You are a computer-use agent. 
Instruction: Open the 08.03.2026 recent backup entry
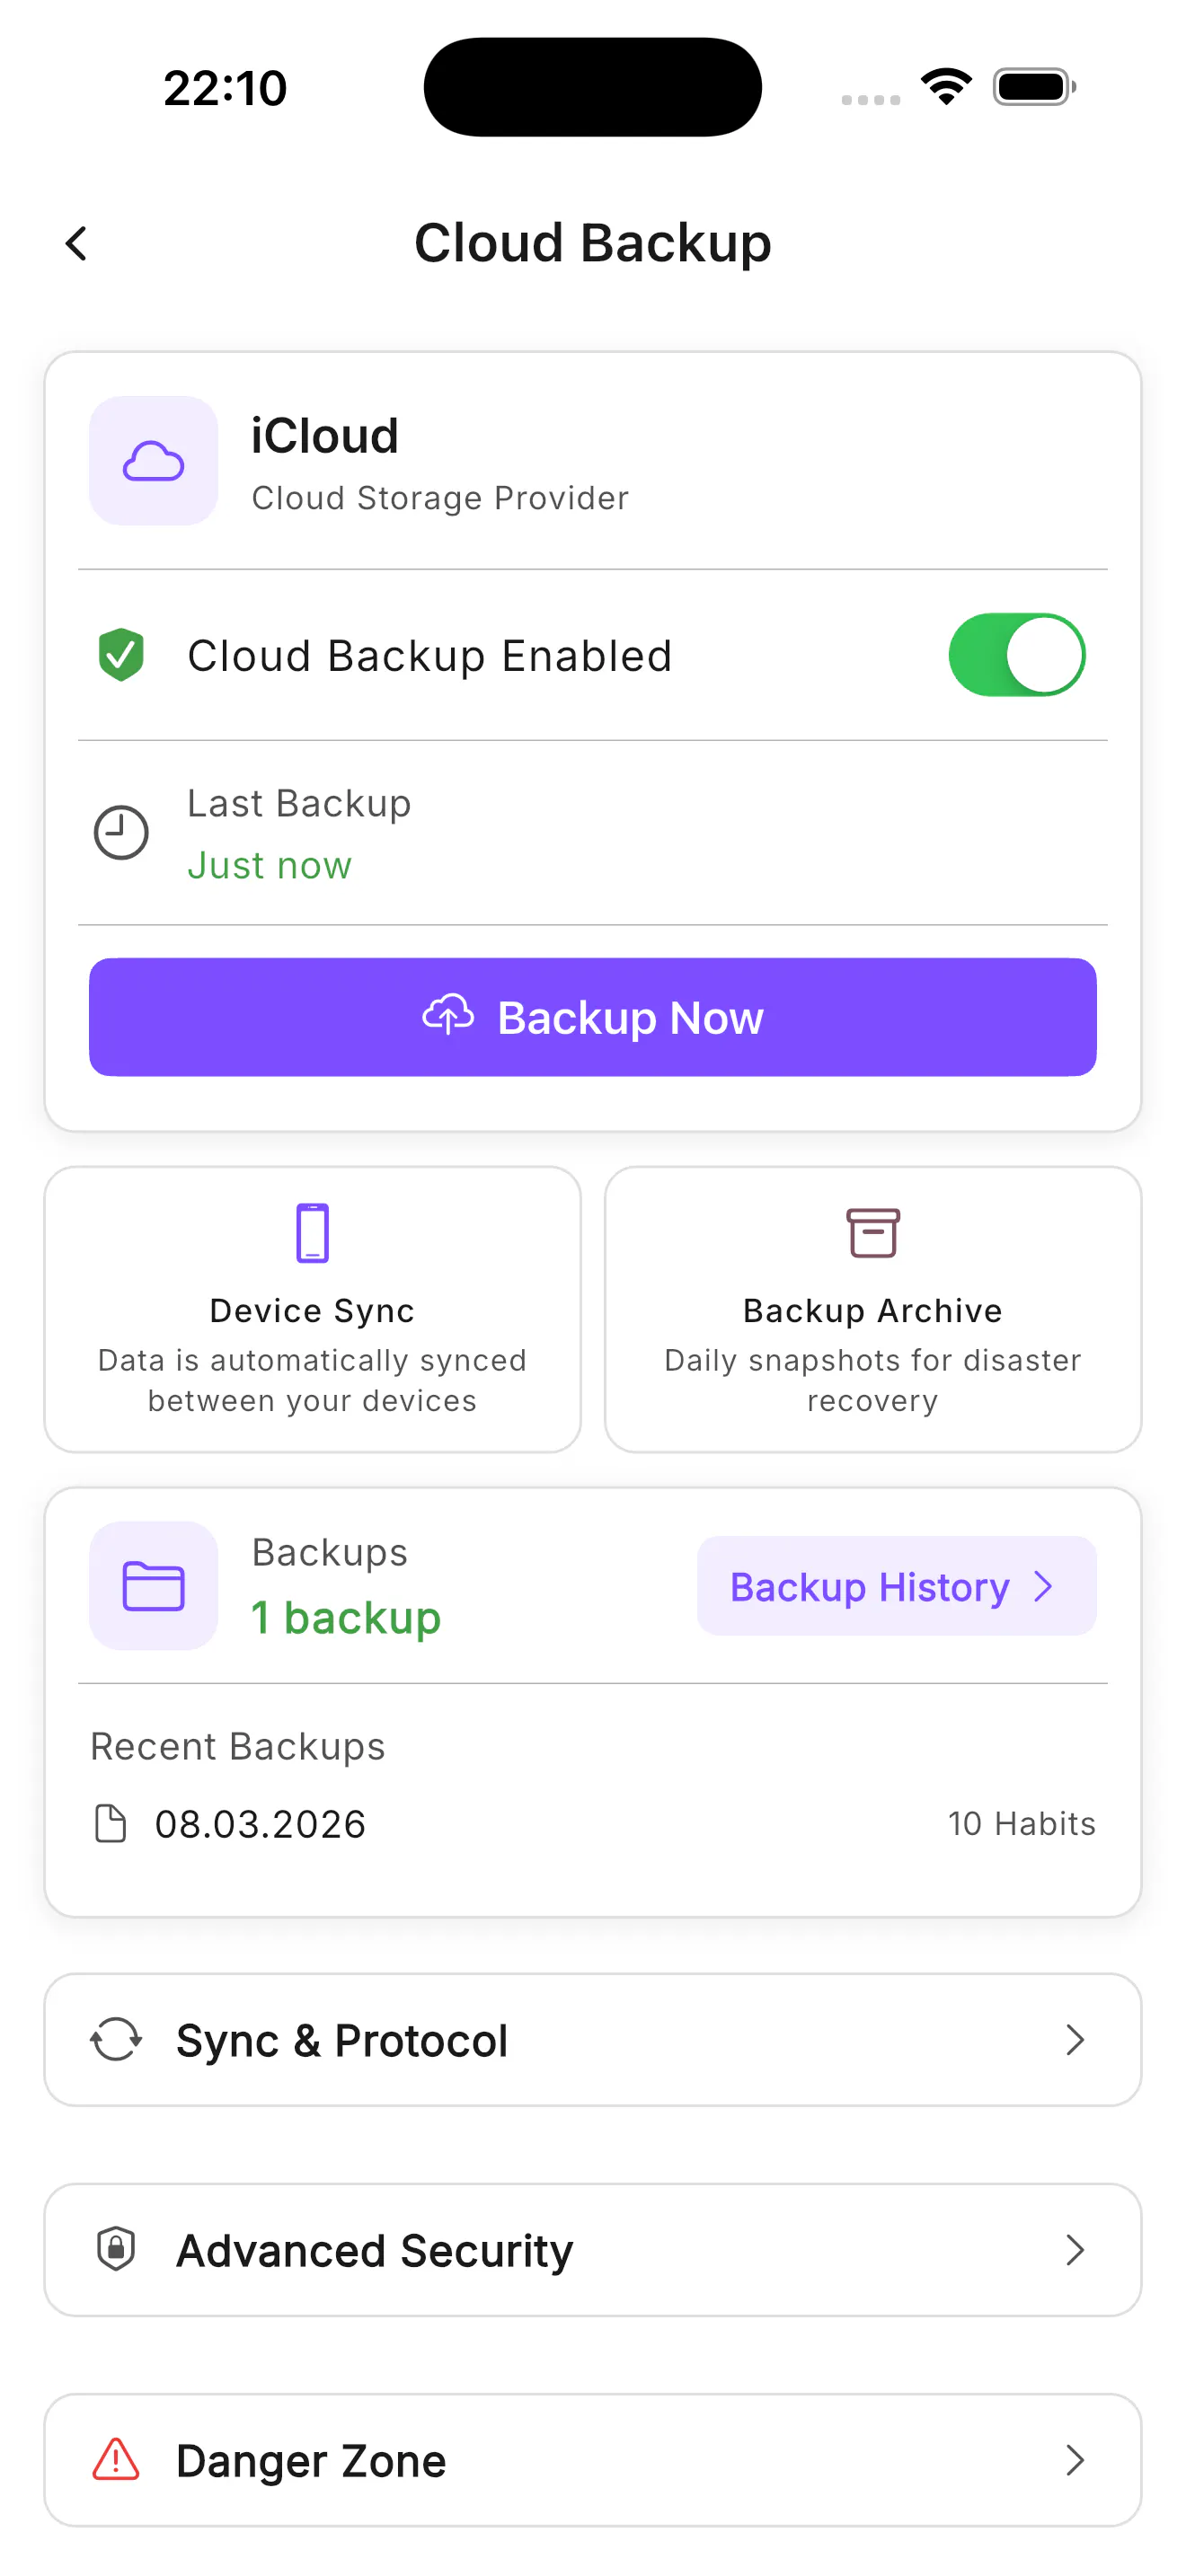[x=593, y=1824]
